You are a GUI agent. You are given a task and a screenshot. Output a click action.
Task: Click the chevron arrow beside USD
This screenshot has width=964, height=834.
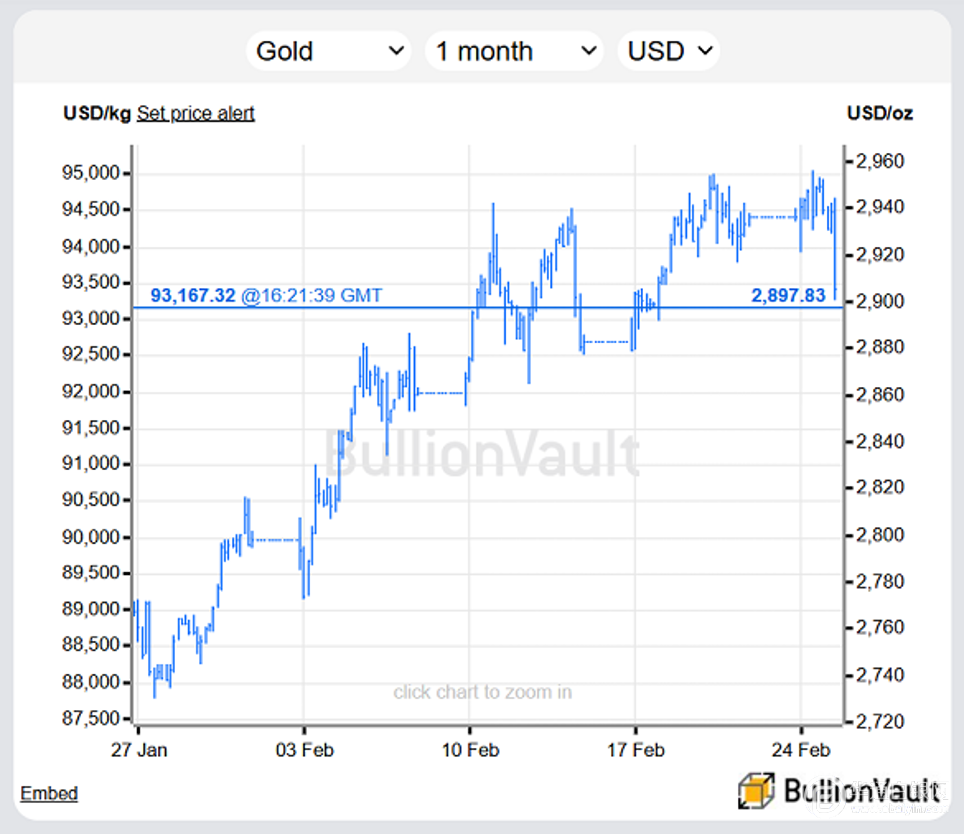706,50
